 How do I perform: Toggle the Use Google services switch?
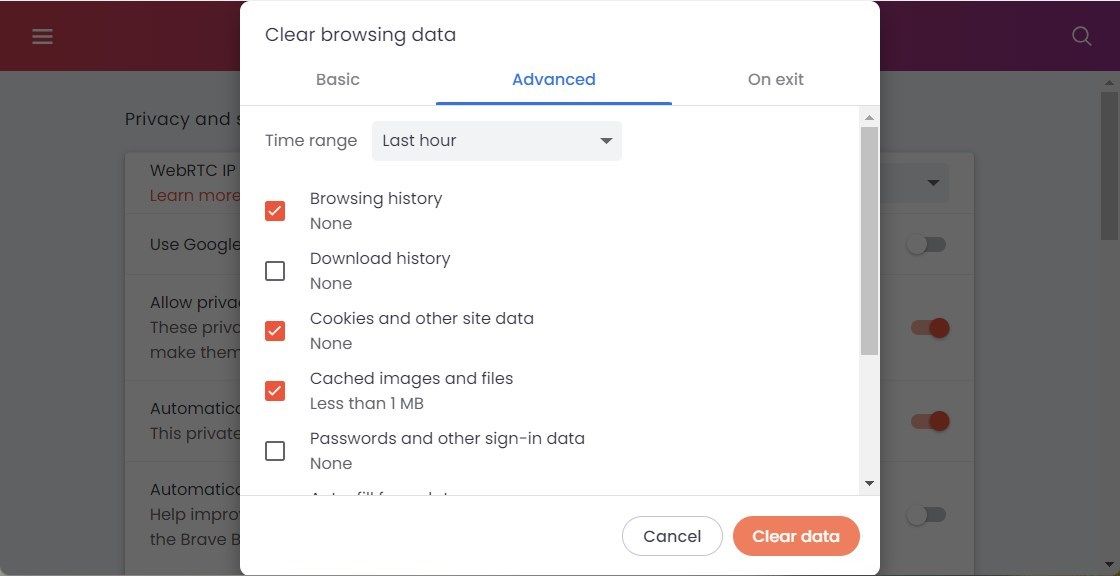(926, 244)
